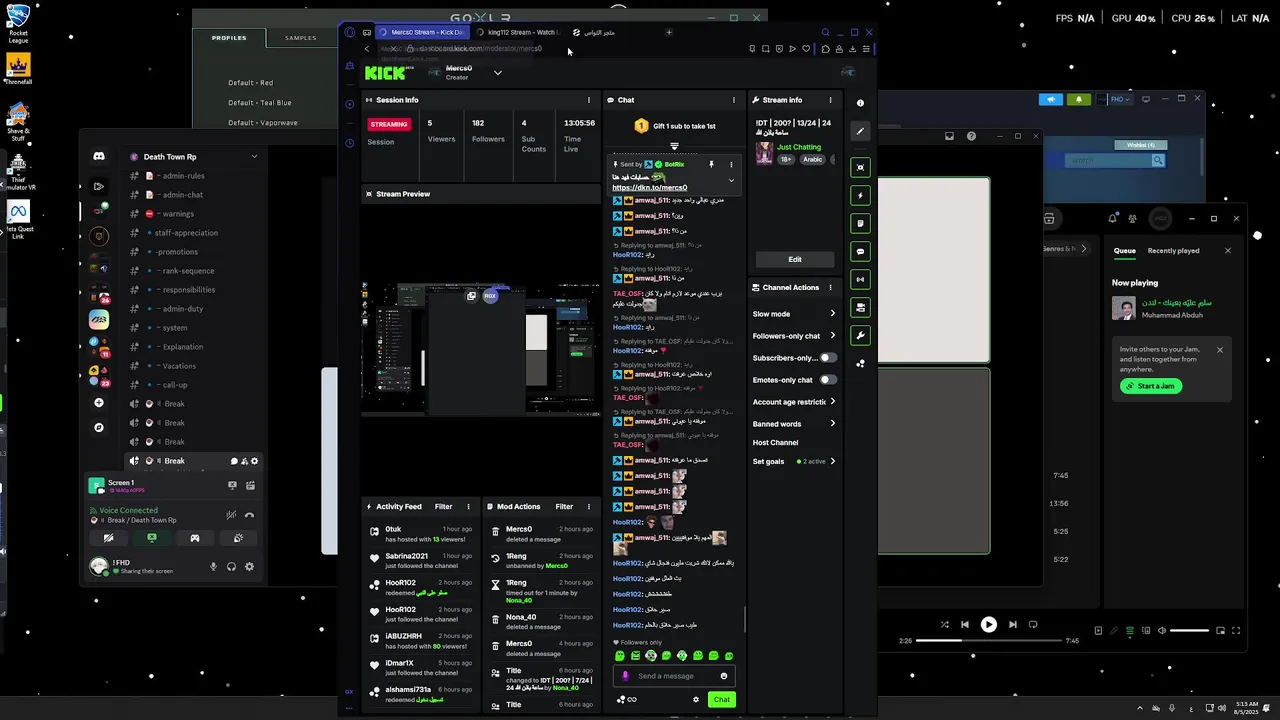Switch to king112 Stream browser tab
The width and height of the screenshot is (1280, 720).
pyautogui.click(x=519, y=32)
